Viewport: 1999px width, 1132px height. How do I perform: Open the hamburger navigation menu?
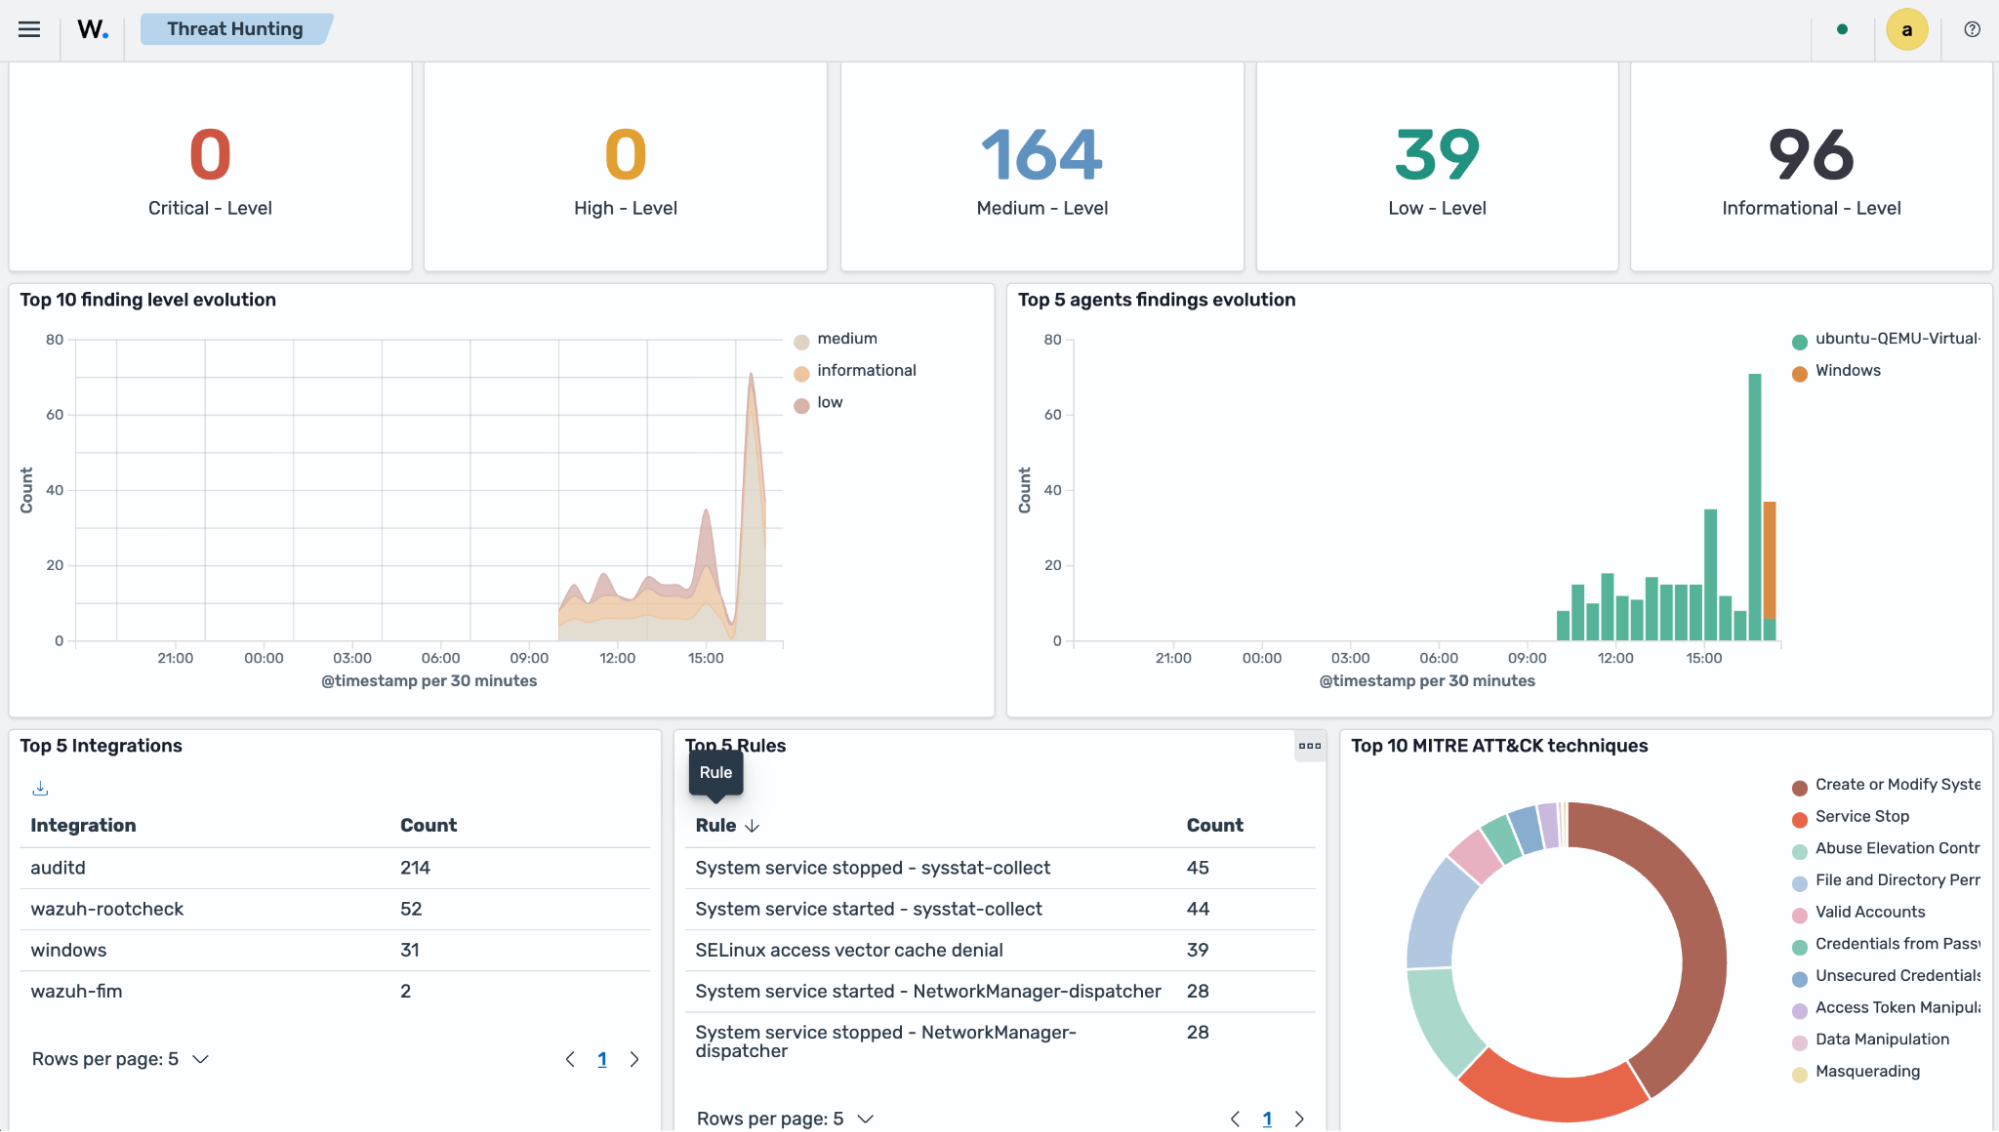pos(29,29)
